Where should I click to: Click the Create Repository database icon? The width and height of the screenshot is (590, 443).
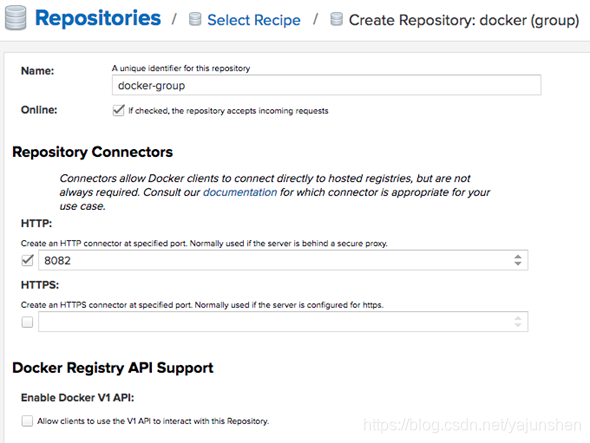pos(336,19)
